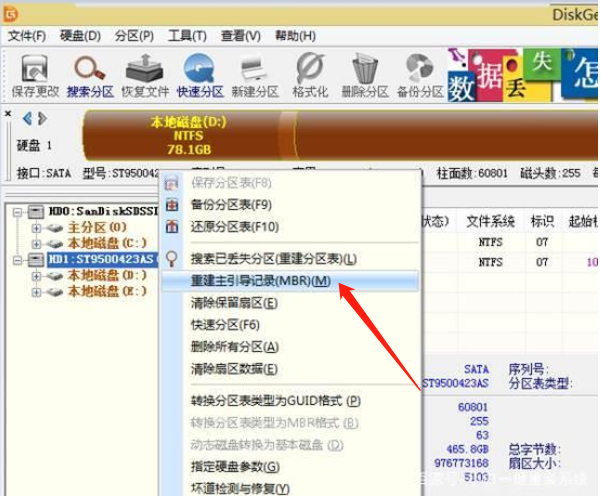Open the 查看(V) menu
Screen dimensions: 601x499
pyautogui.click(x=241, y=36)
